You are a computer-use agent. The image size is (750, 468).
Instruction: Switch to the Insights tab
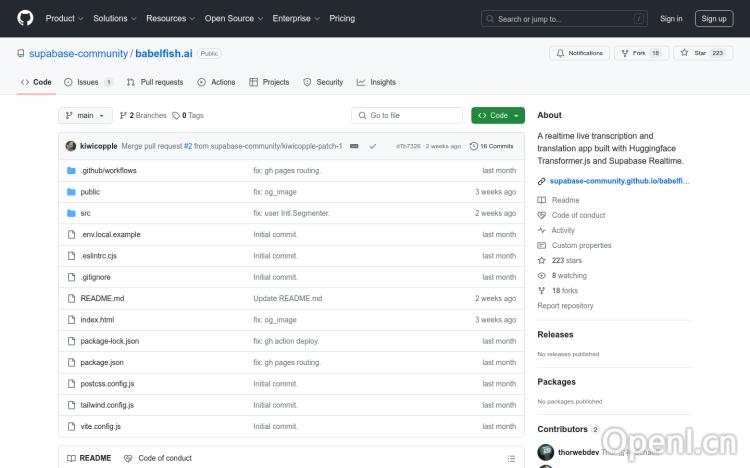click(x=376, y=82)
